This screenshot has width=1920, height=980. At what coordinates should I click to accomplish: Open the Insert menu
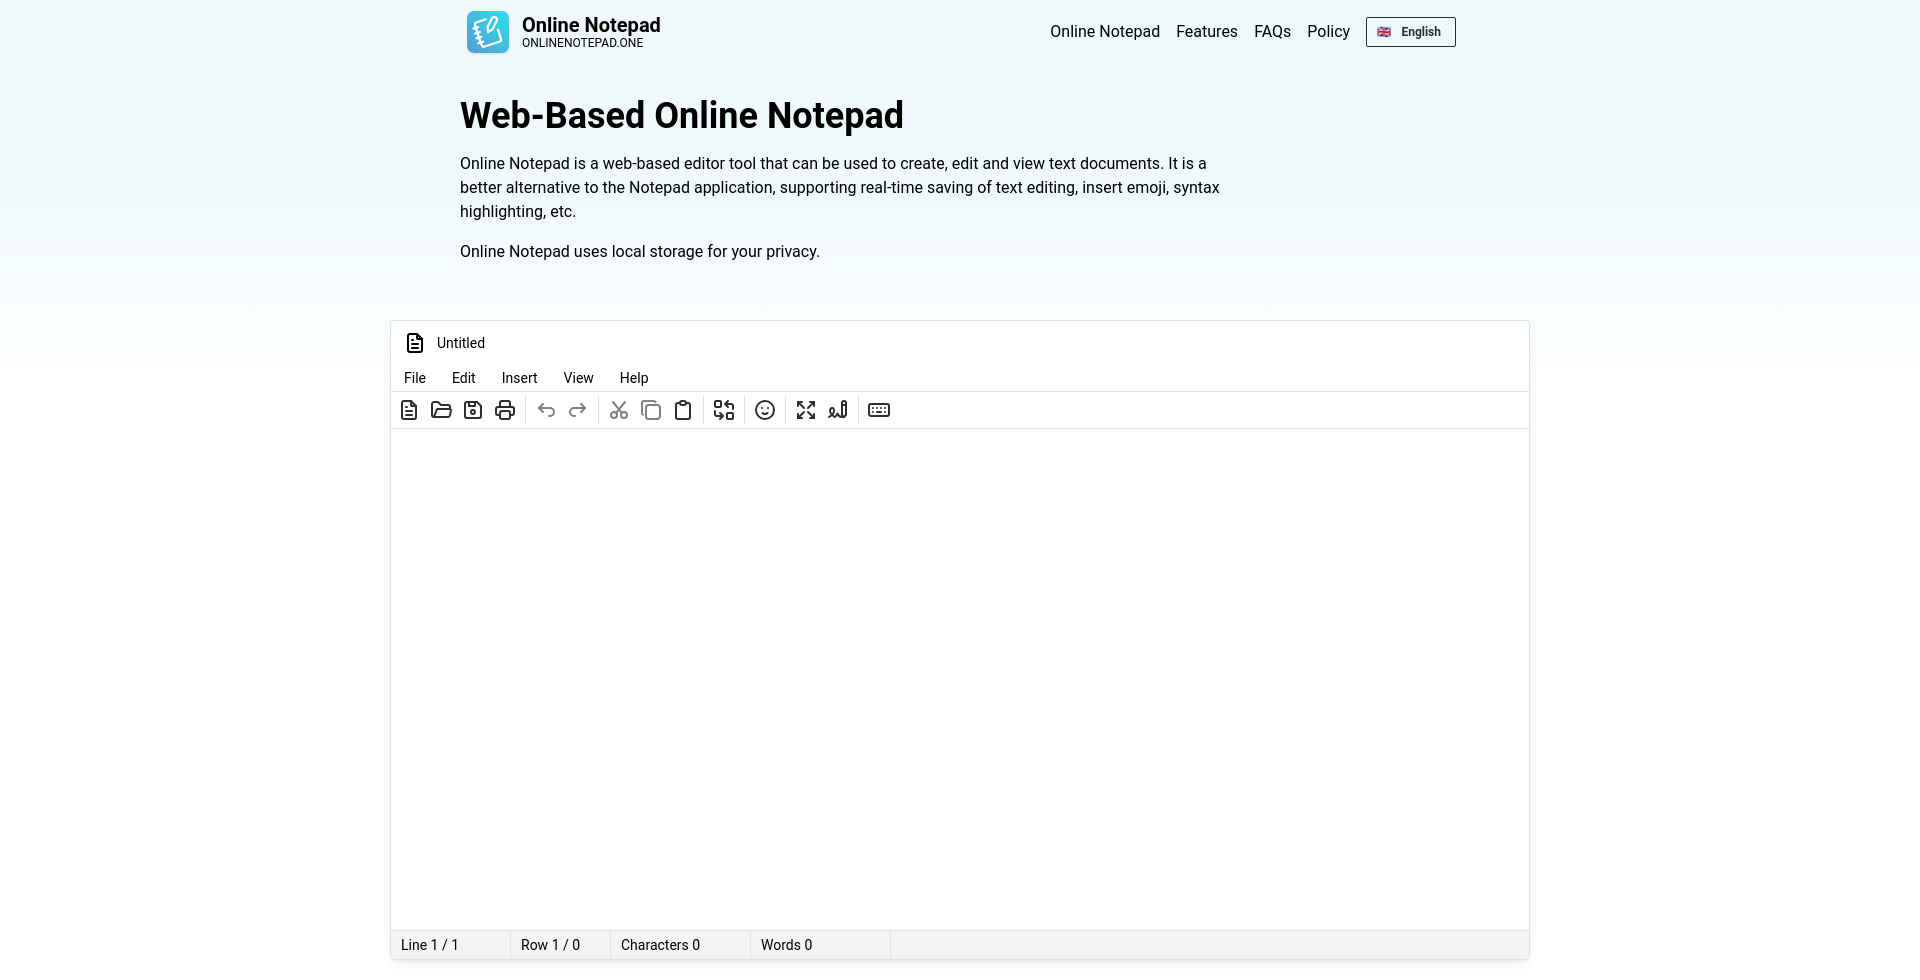pyautogui.click(x=518, y=378)
